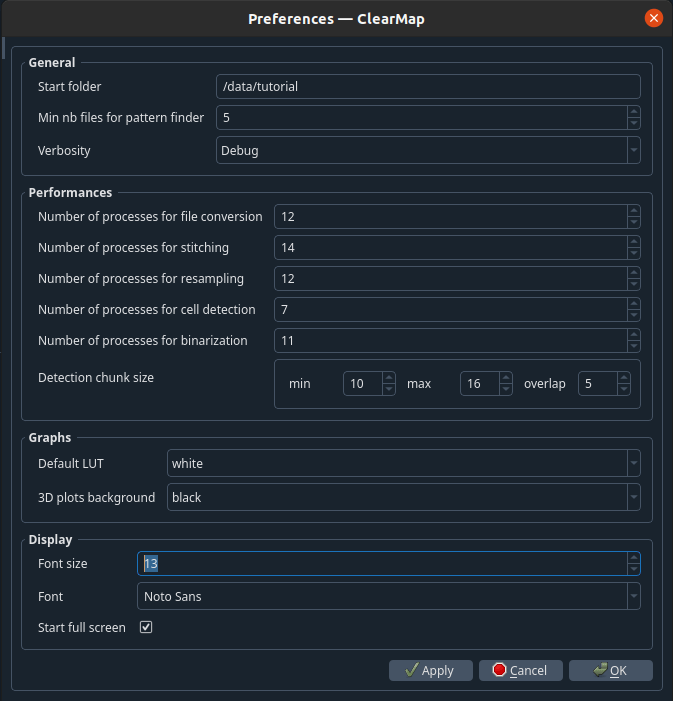Confirm with the OK button
673x701 pixels.
coord(611,671)
